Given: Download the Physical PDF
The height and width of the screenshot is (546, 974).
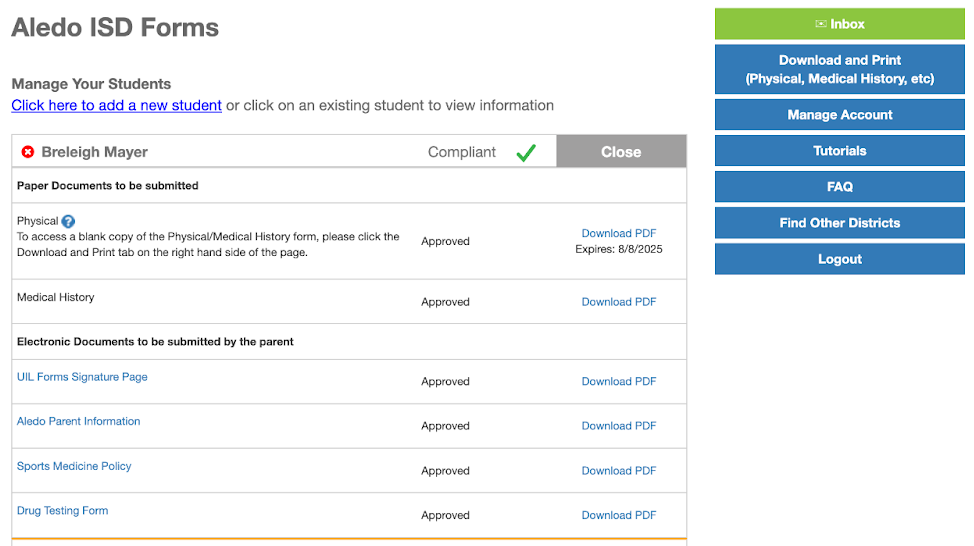Looking at the screenshot, I should click(619, 233).
